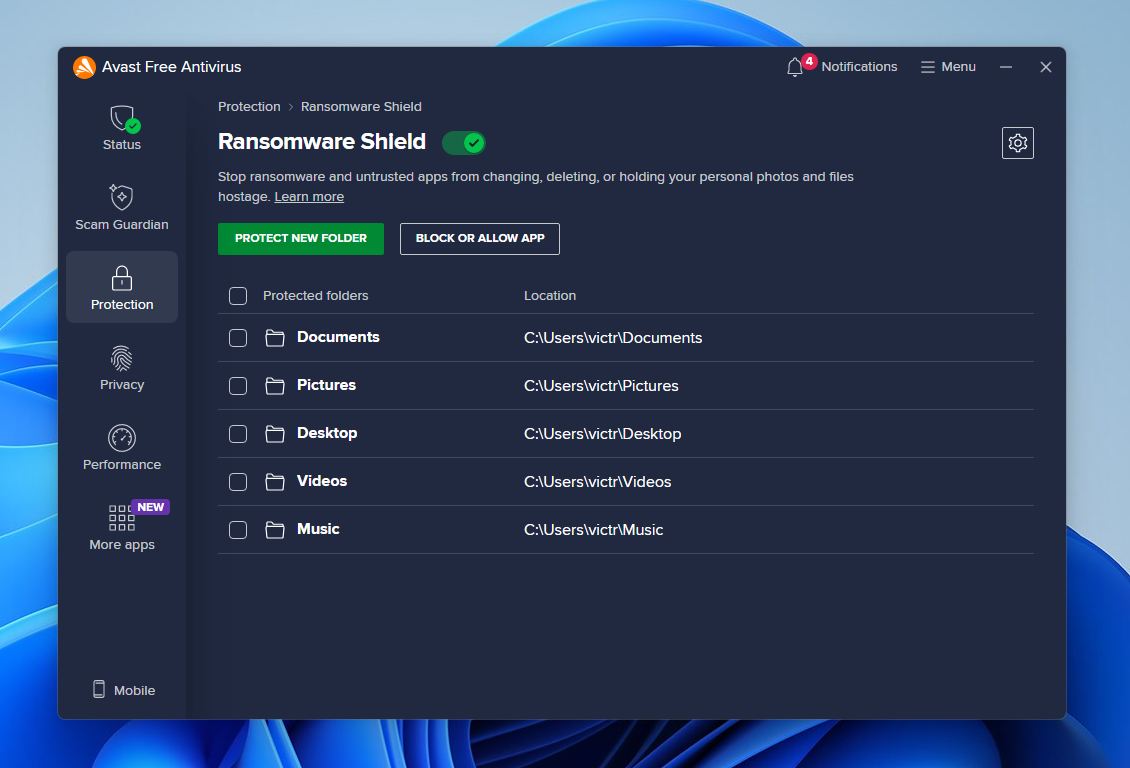Click PROTECT NEW FOLDER button
This screenshot has width=1130, height=768.
coord(301,238)
